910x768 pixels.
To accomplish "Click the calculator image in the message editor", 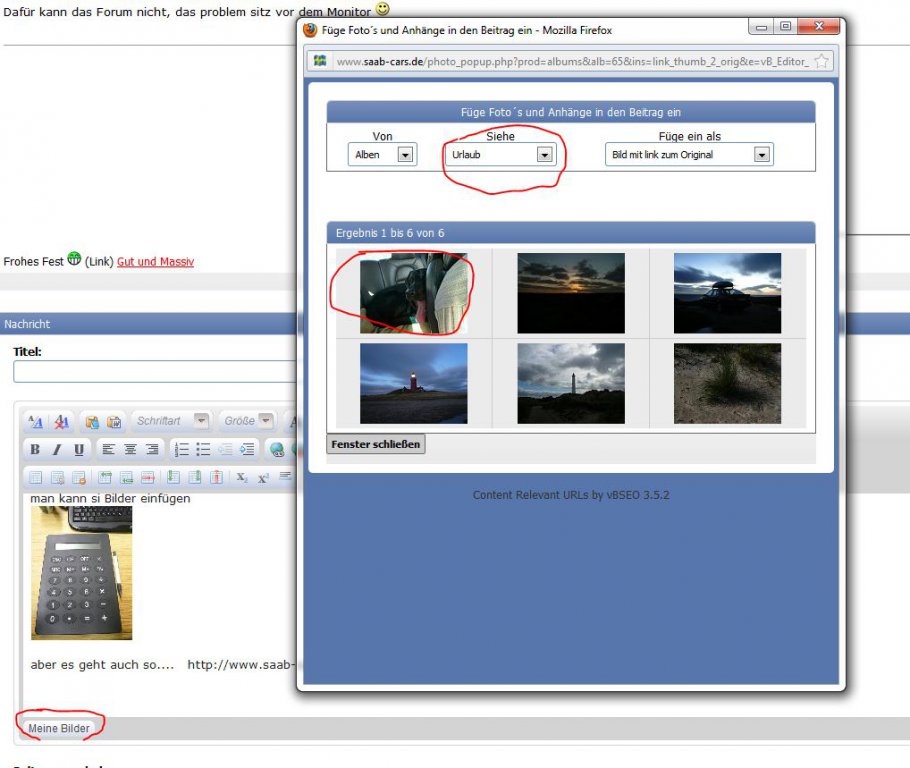I will [82, 573].
